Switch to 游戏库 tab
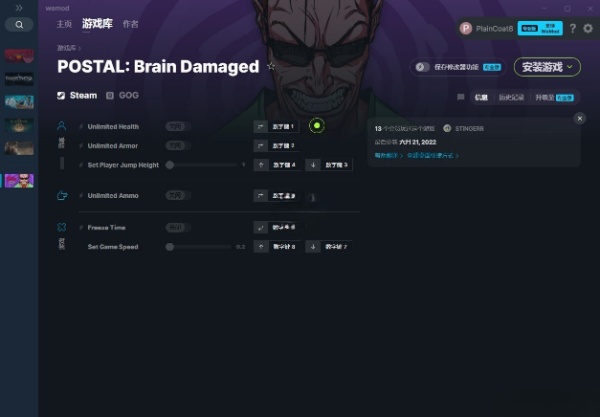Screen dimensions: 600x417 pos(97,24)
